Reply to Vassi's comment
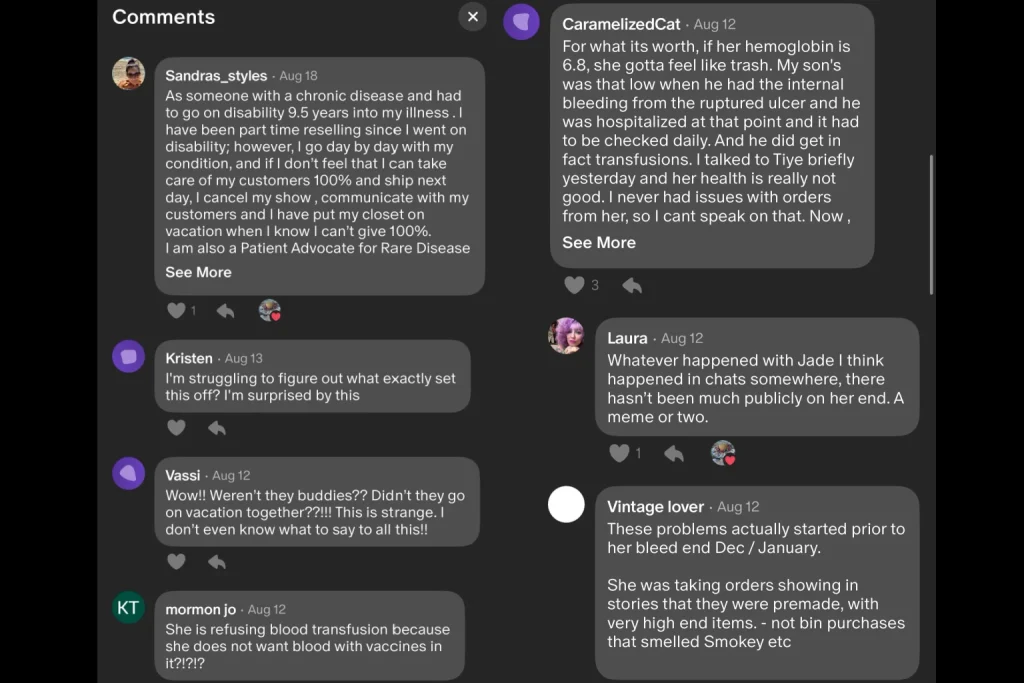The image size is (1024, 683). point(217,562)
